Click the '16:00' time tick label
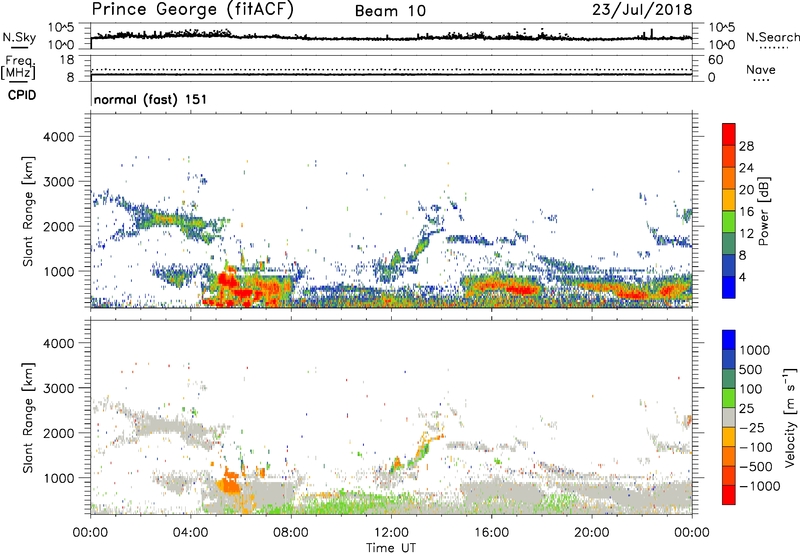 click(491, 533)
